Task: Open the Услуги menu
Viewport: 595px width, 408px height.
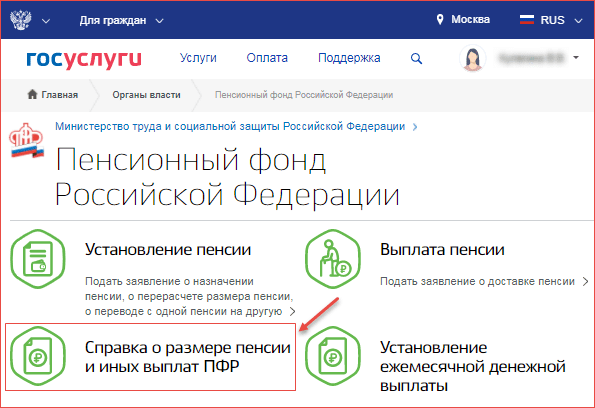Action: (x=198, y=58)
